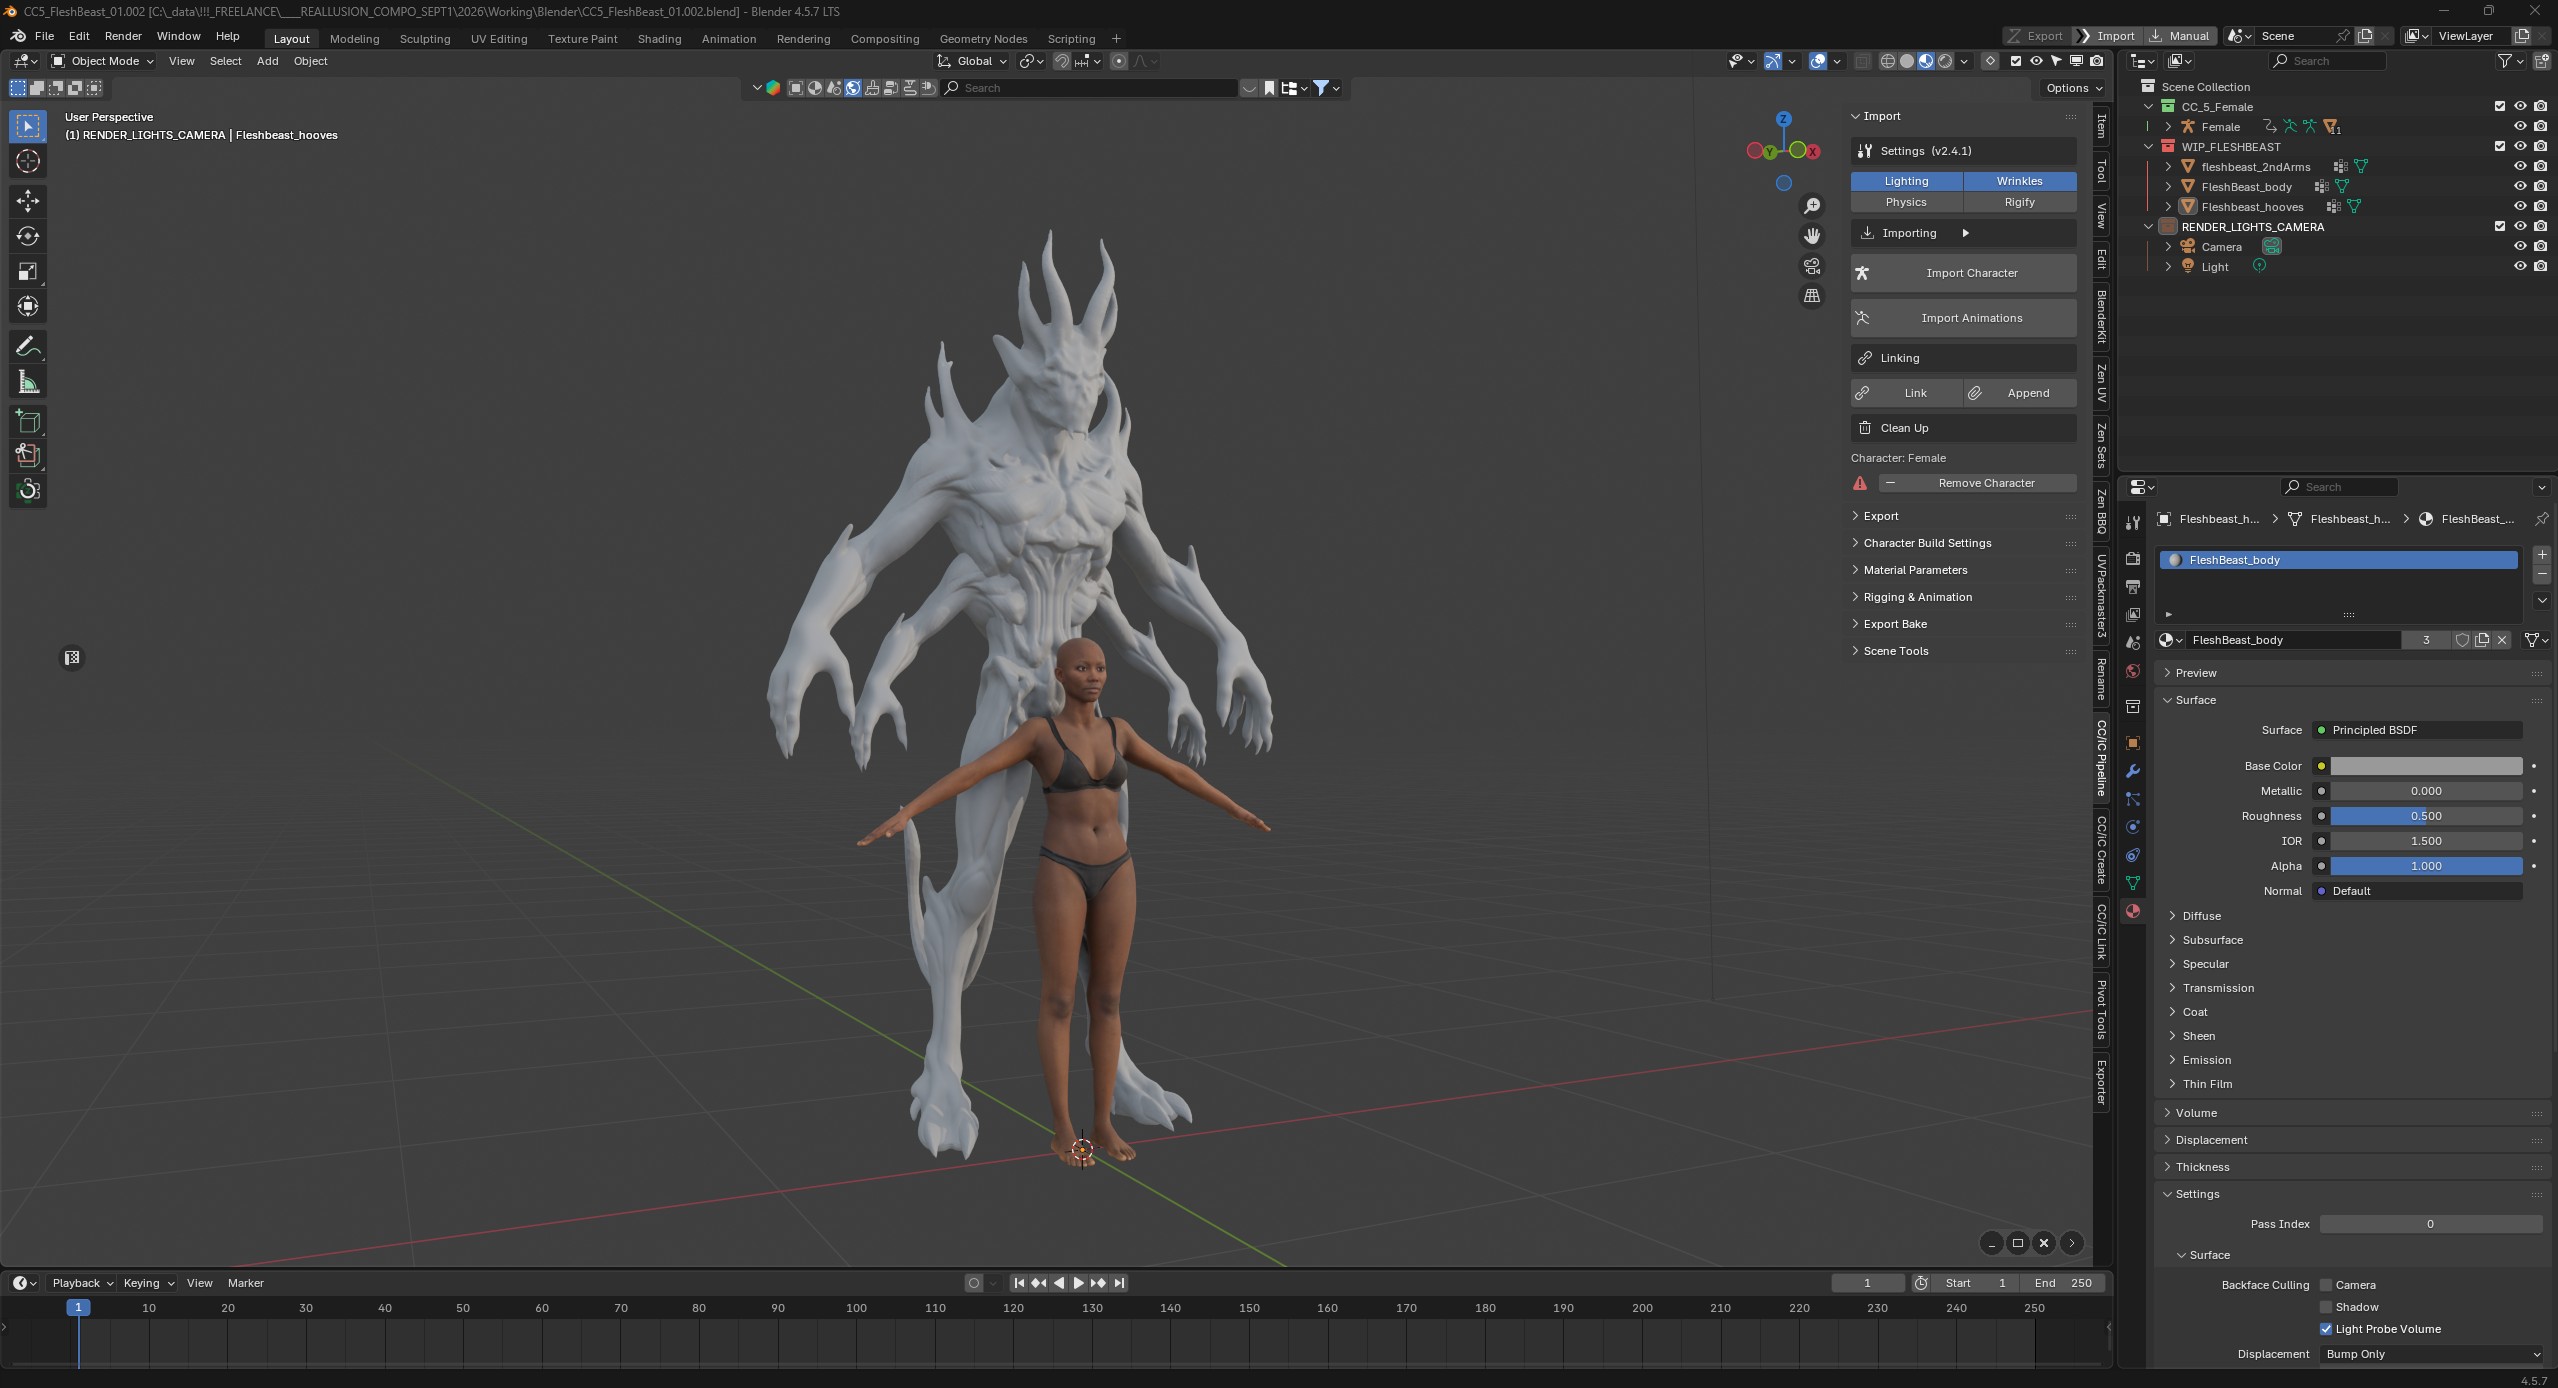Image resolution: width=2558 pixels, height=1388 pixels.
Task: Select the Measure tool
Action: 28,382
